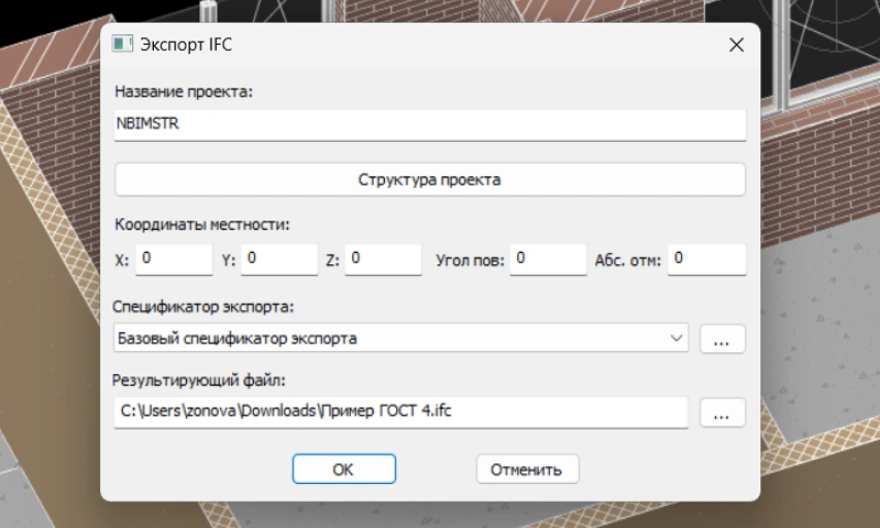
Task: Focus the X coordinate field
Action: point(173,259)
